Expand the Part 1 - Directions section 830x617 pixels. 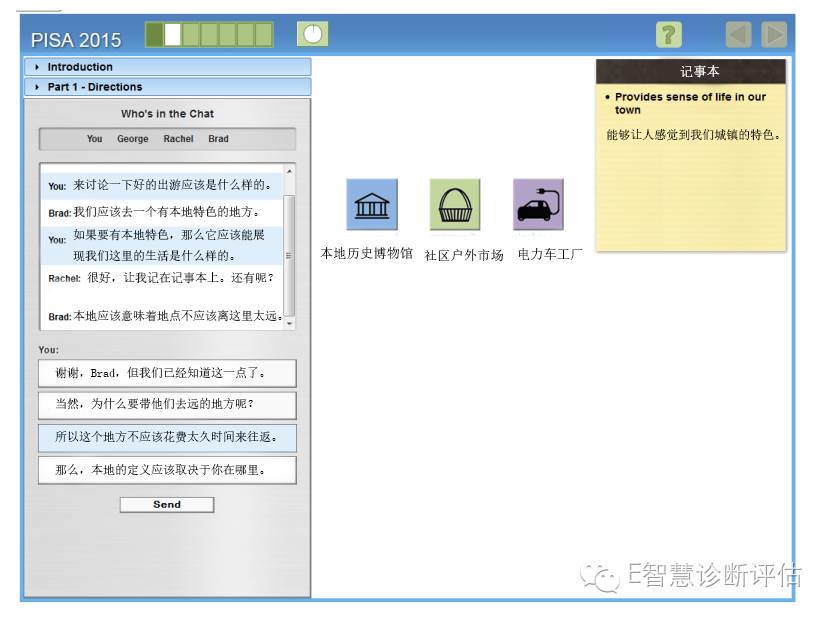167,87
